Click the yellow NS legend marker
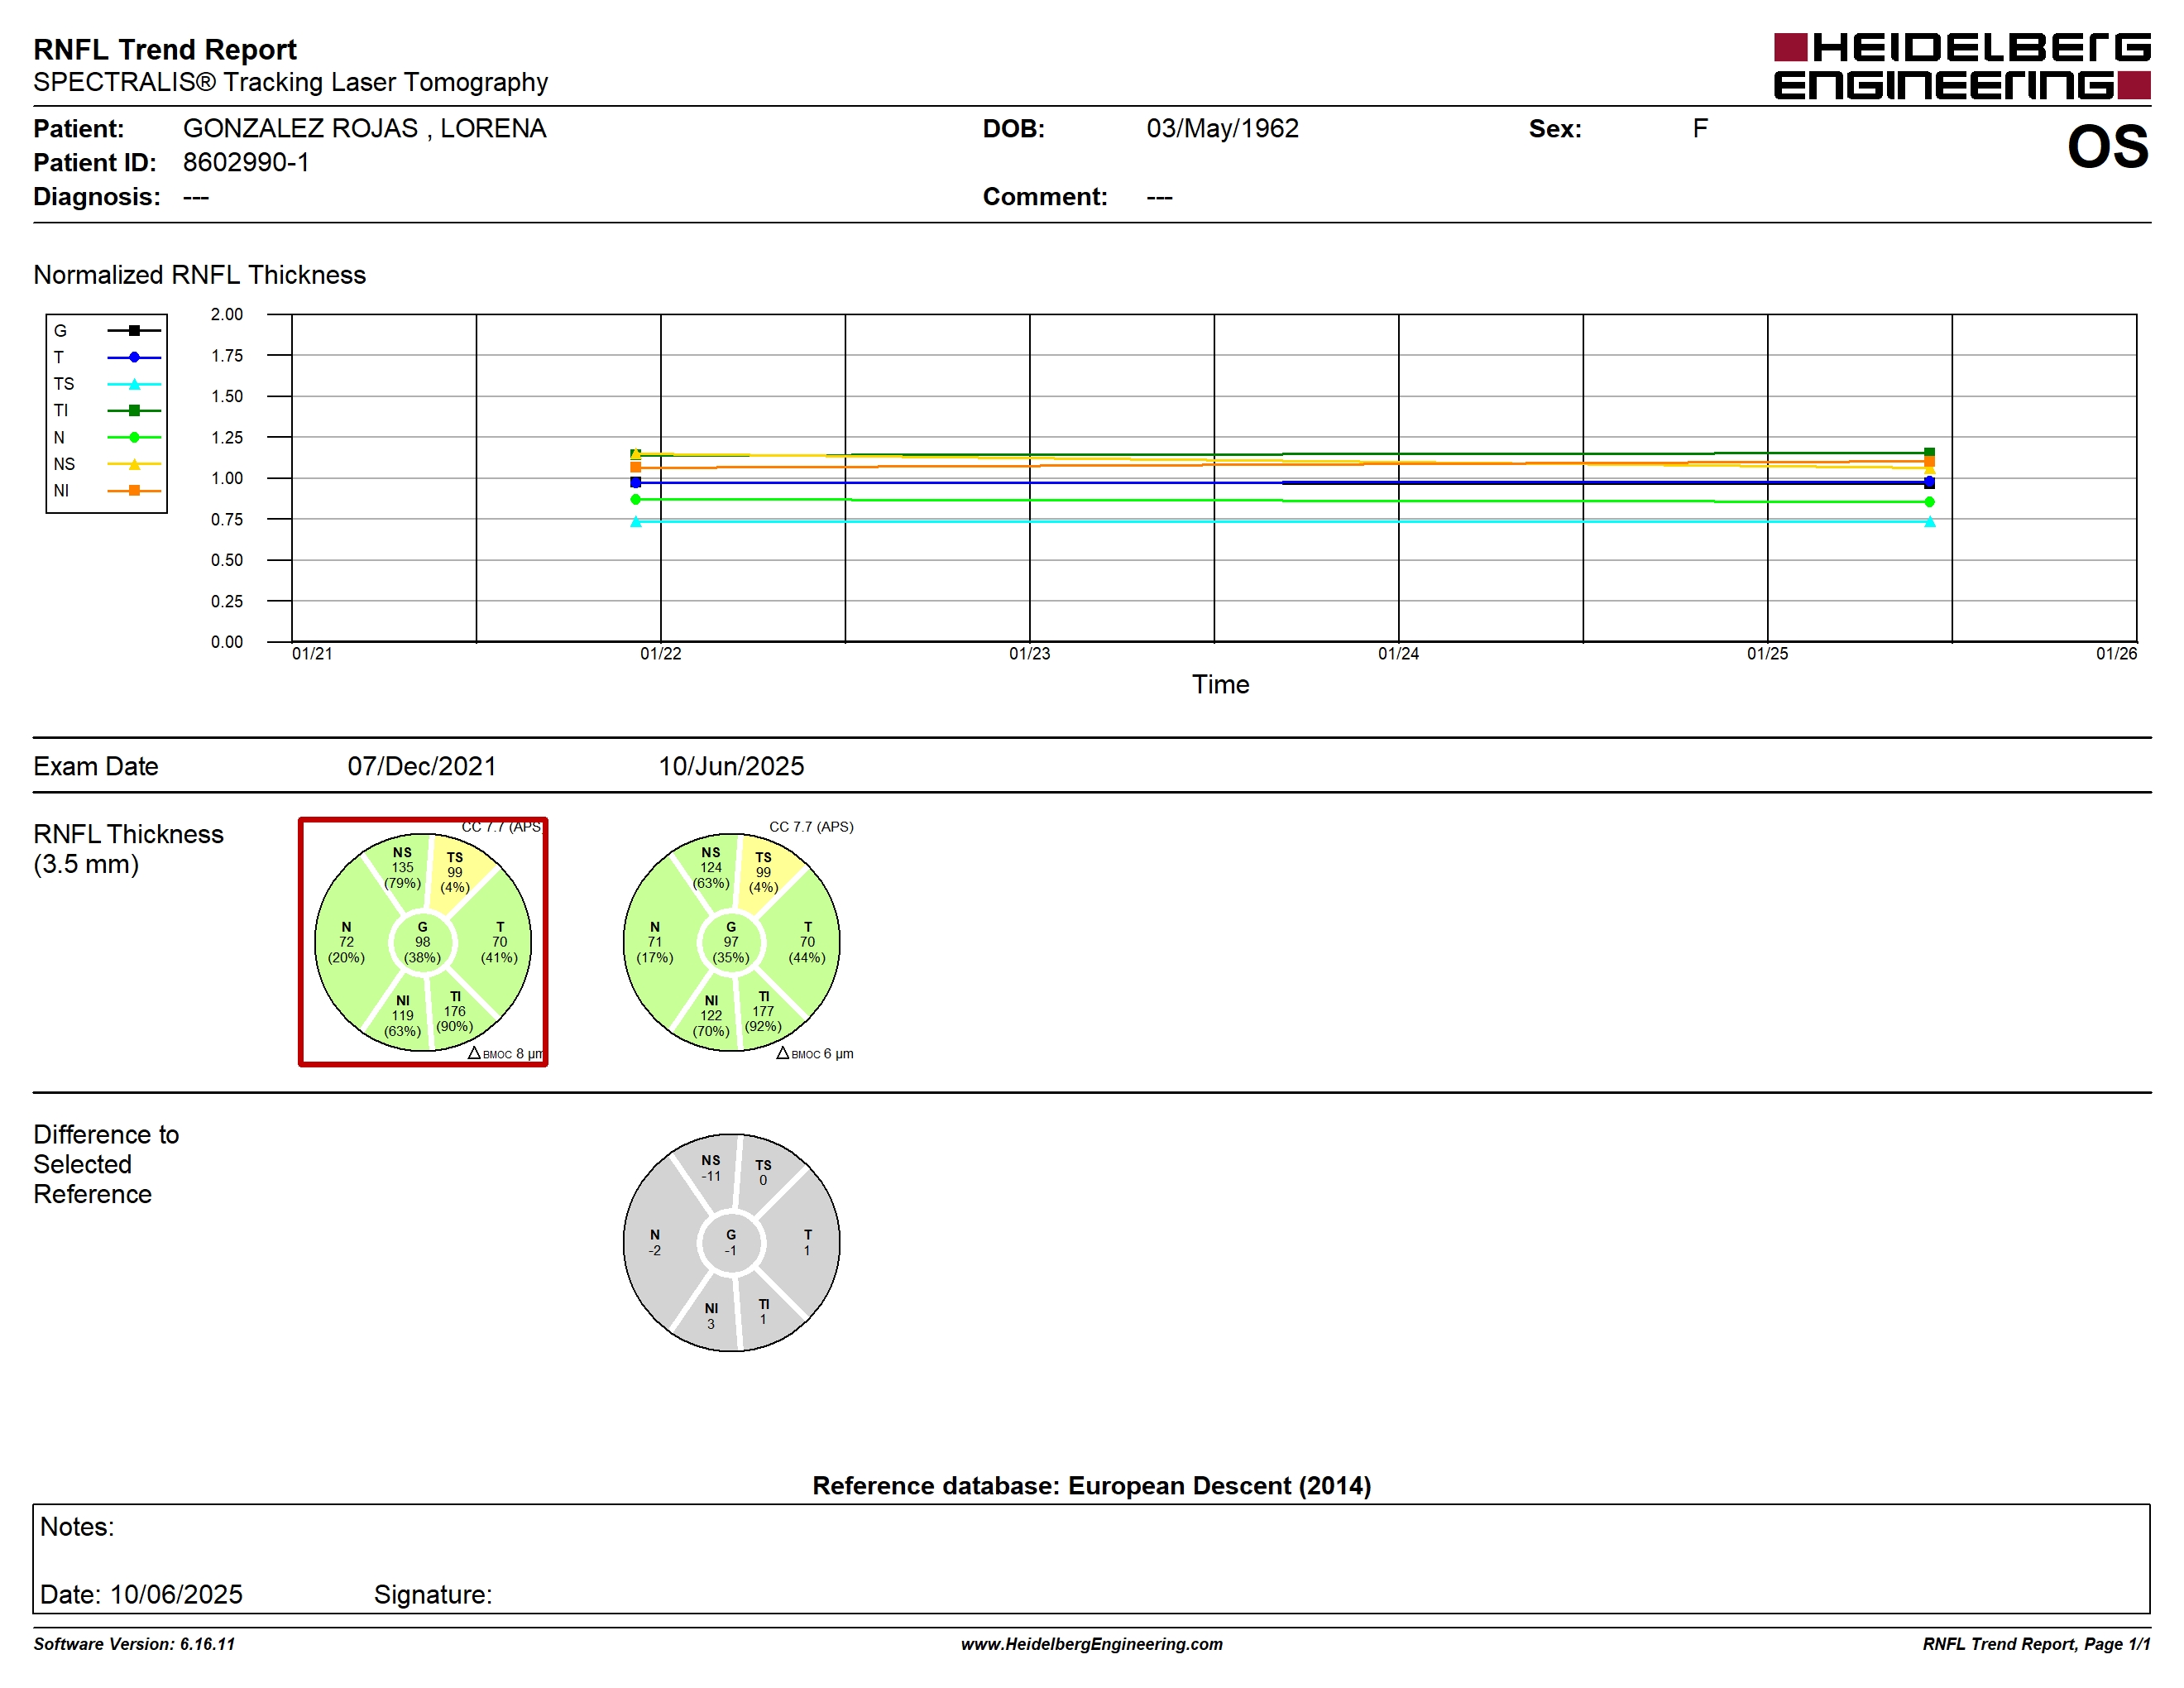Image resolution: width=2184 pixels, height=1688 pixels. (x=134, y=464)
